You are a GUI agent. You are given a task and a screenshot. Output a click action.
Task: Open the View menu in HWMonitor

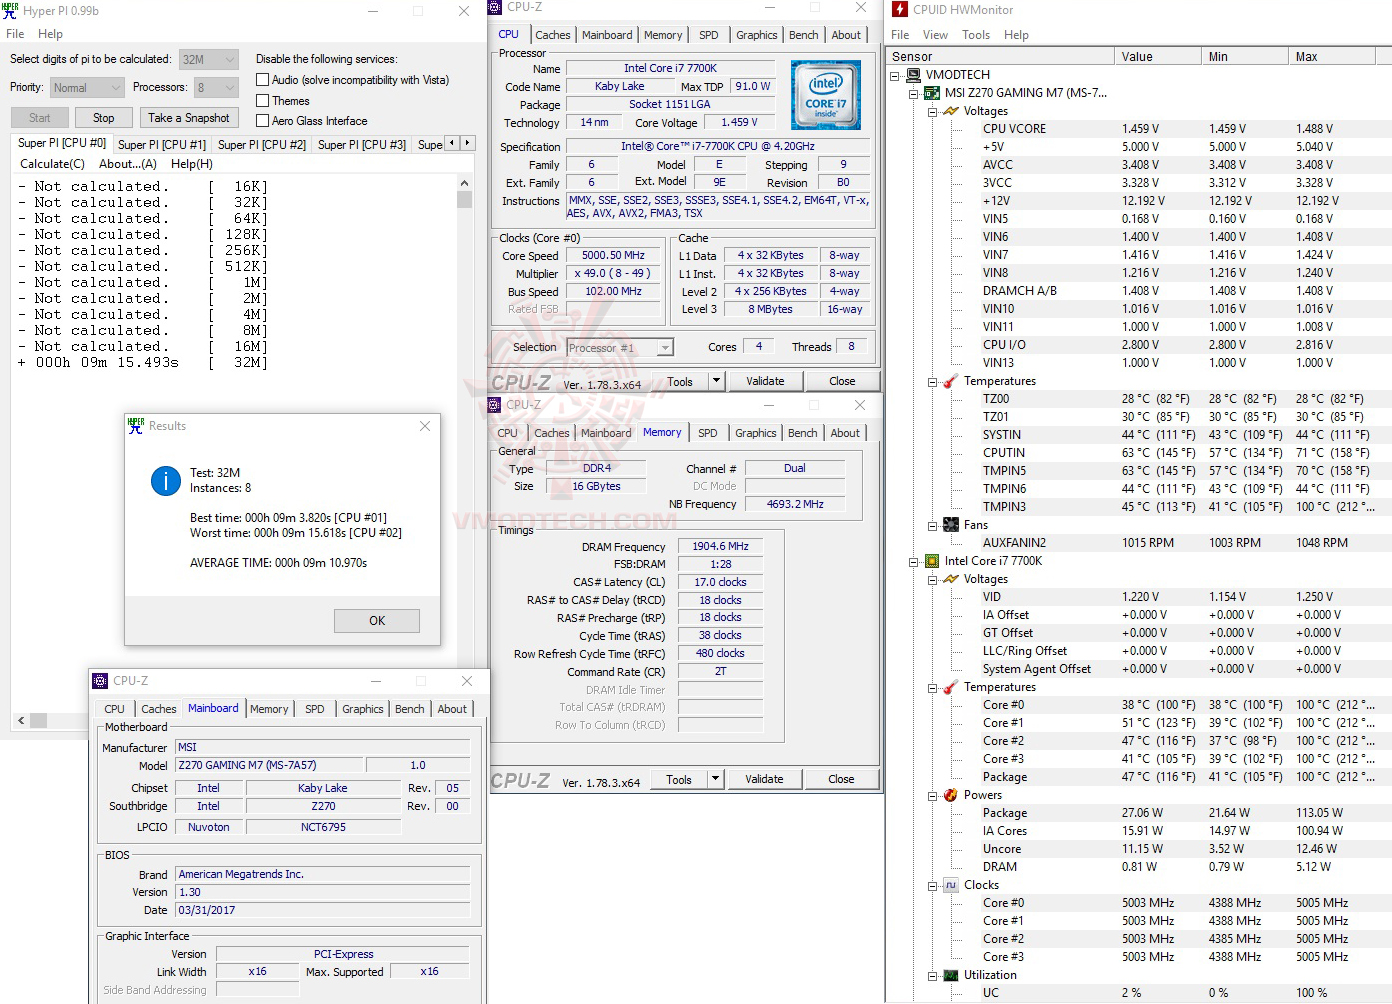click(x=935, y=33)
